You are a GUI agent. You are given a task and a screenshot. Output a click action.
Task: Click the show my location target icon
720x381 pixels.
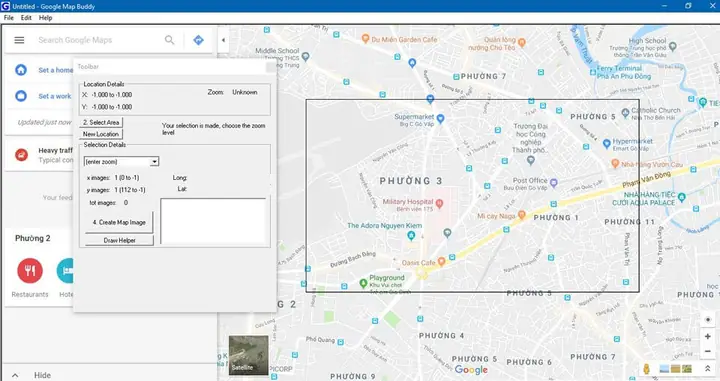tap(708, 319)
